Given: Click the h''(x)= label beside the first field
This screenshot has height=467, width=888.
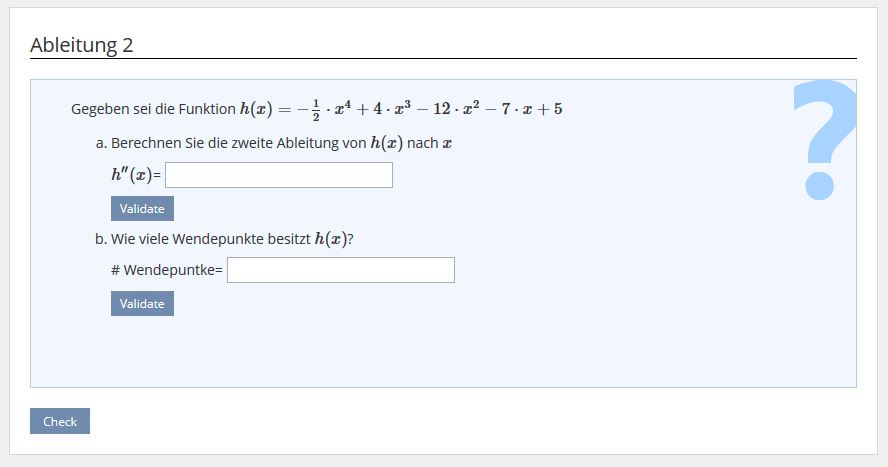Looking at the screenshot, I should pyautogui.click(x=136, y=176).
